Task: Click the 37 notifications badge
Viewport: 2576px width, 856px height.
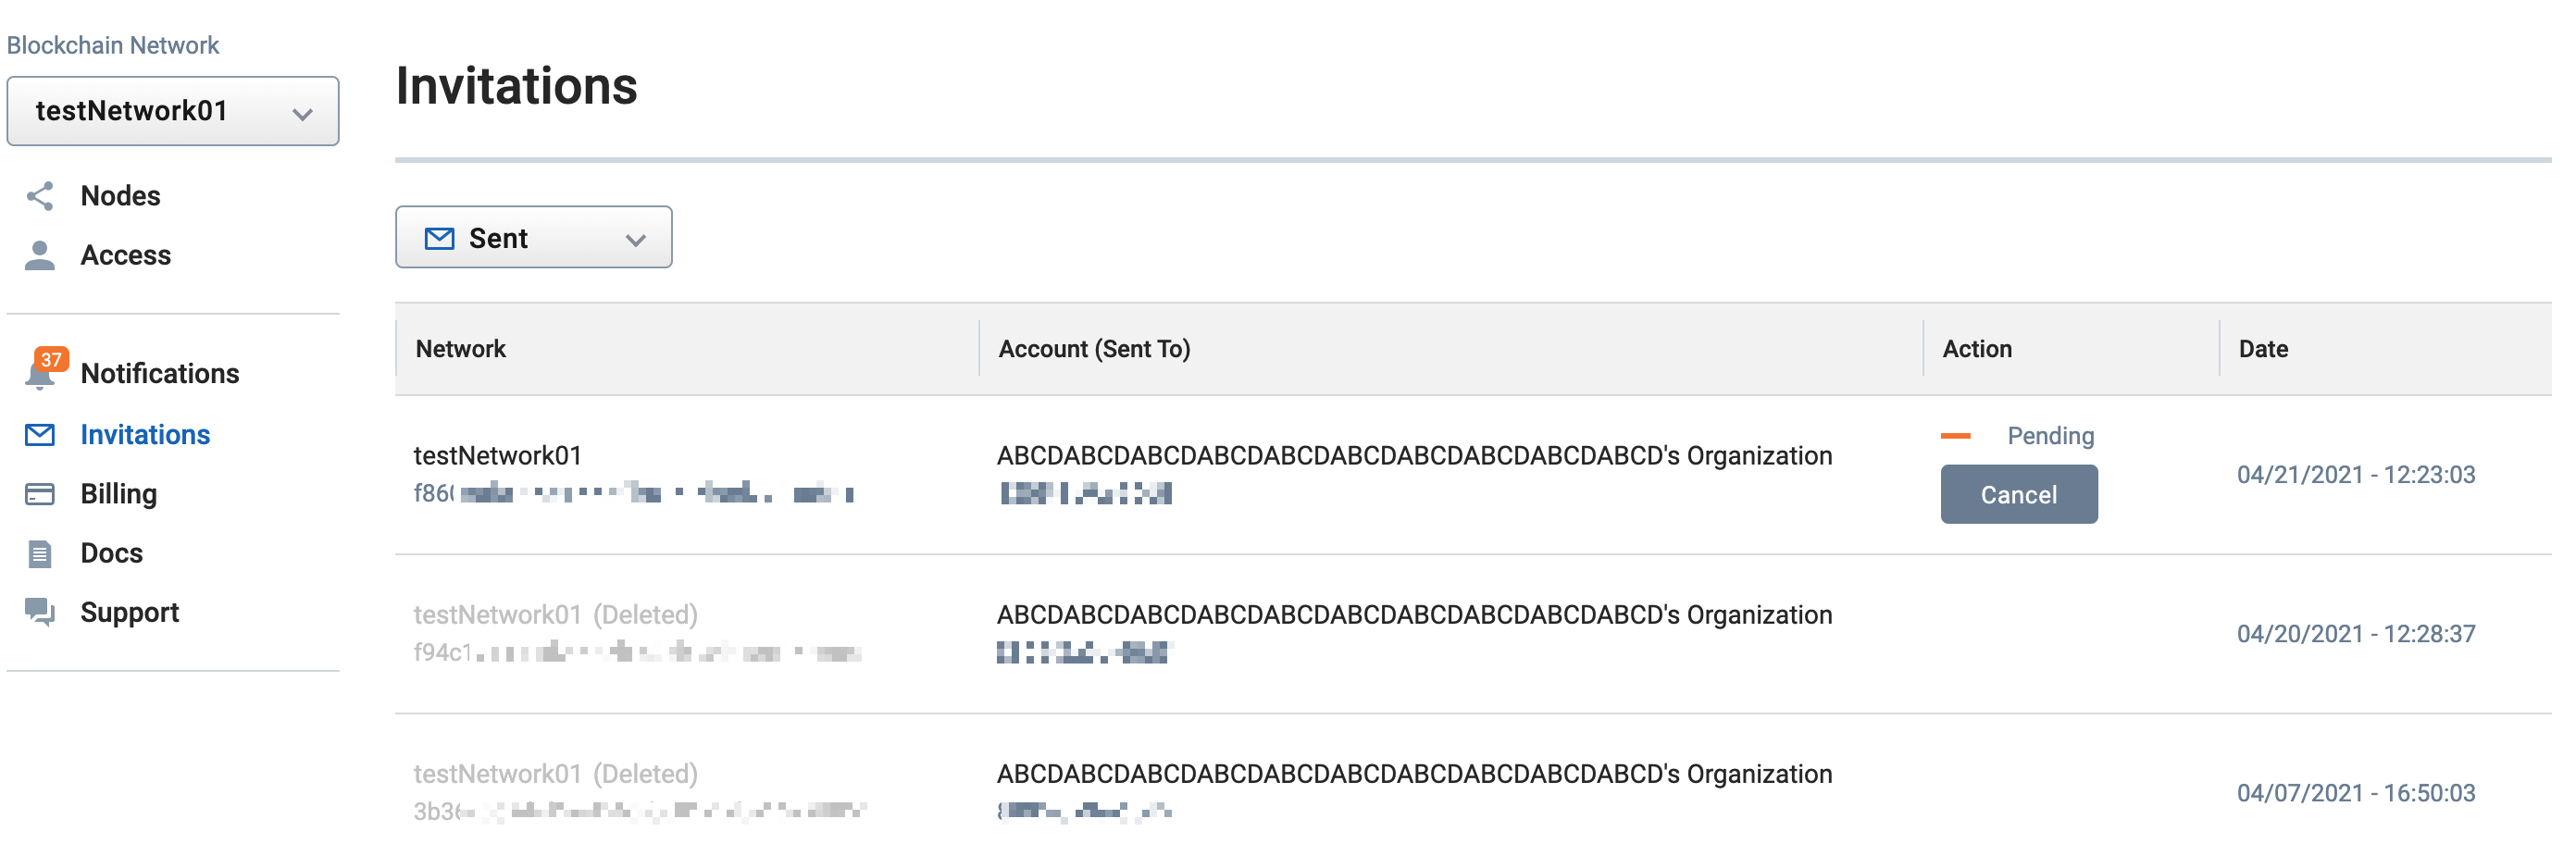Action: [x=51, y=360]
